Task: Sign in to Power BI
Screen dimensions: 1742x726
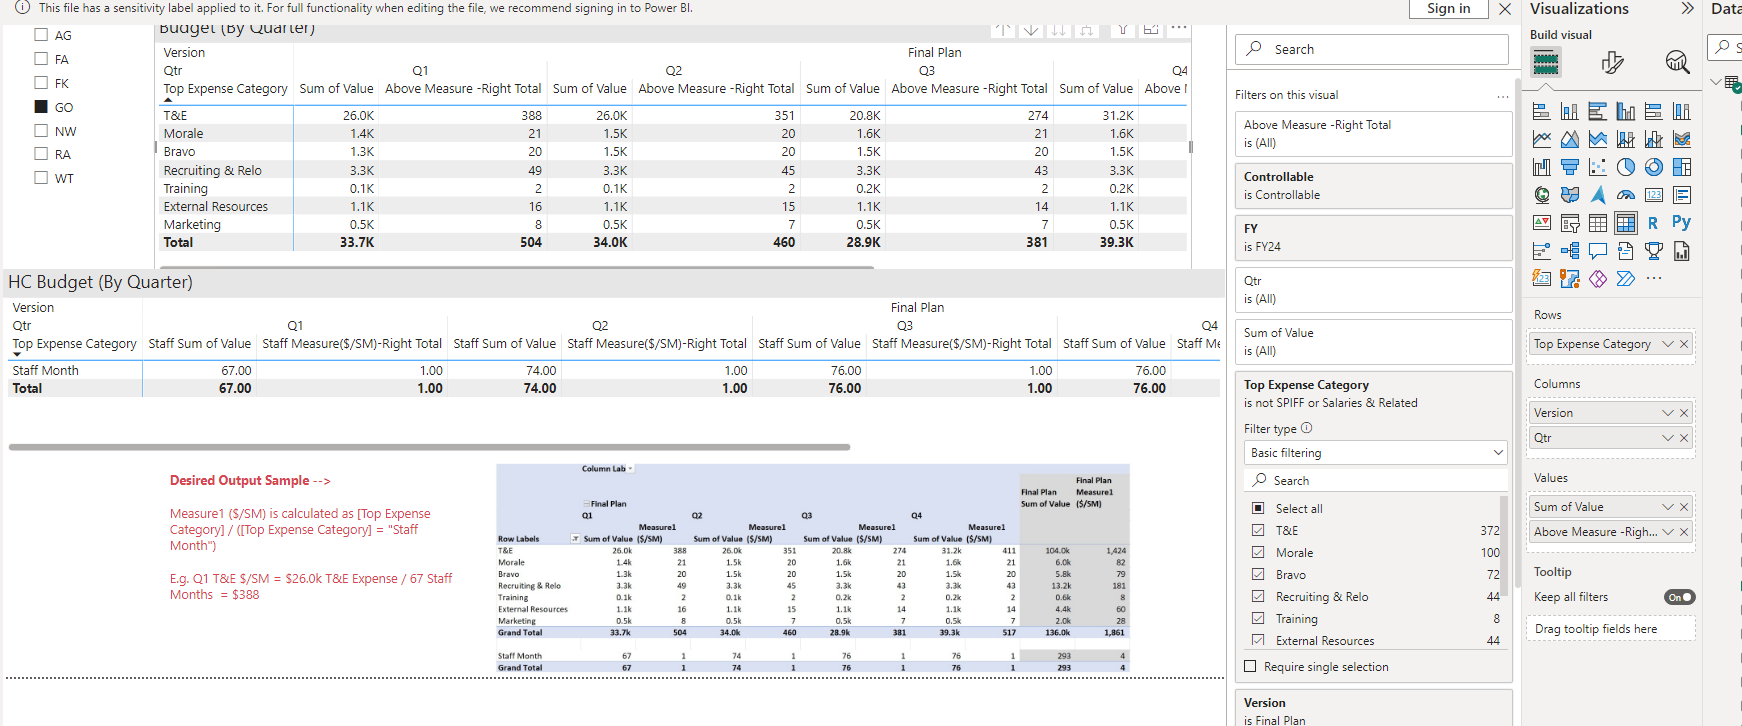Action: click(x=1448, y=9)
